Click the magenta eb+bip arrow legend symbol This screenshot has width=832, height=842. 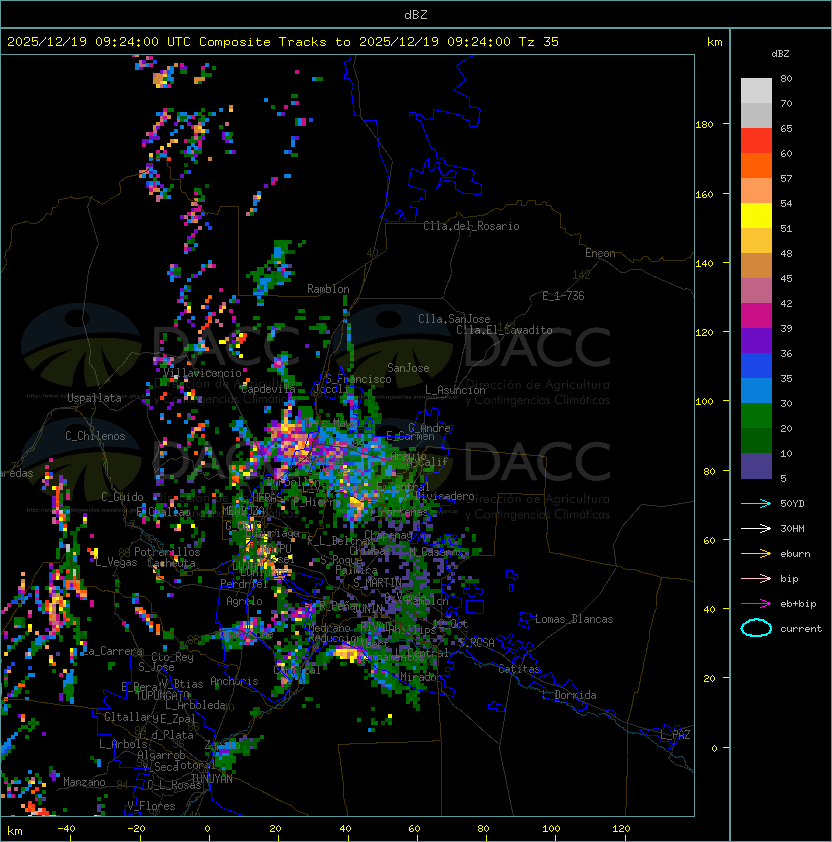tap(756, 604)
